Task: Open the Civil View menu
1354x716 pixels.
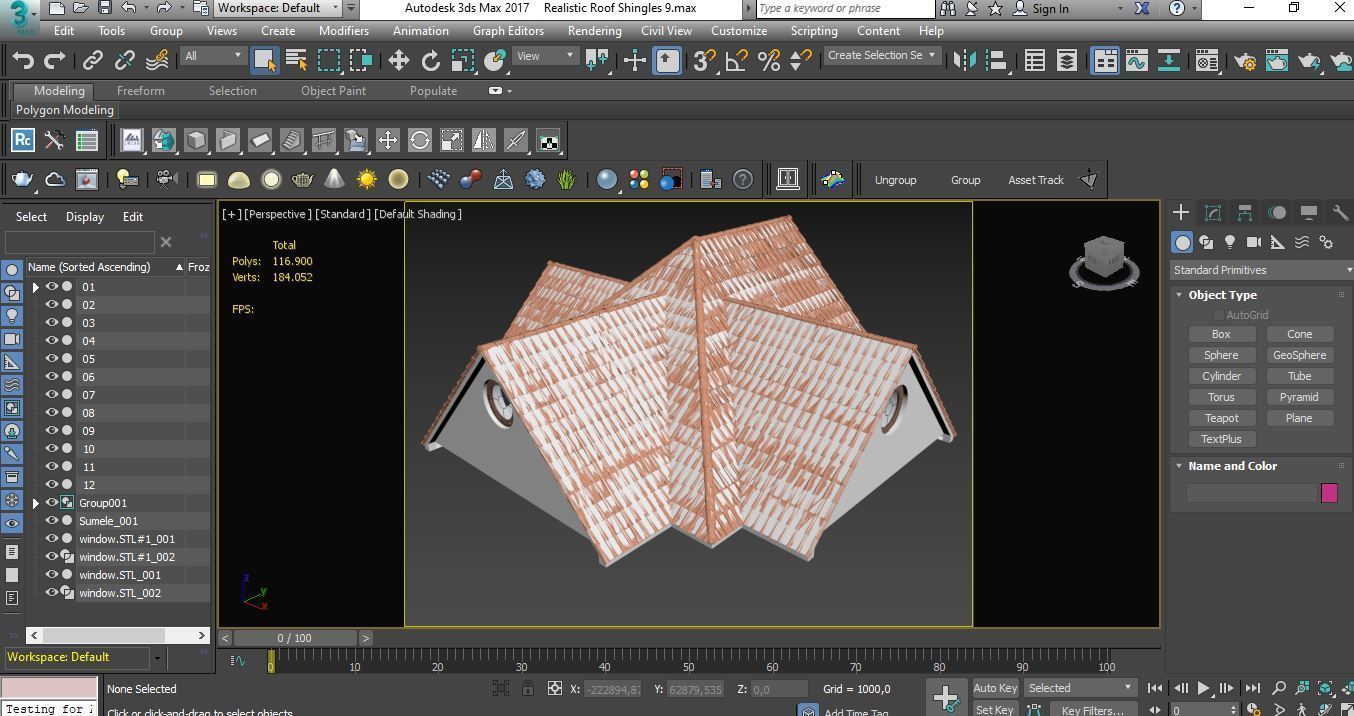Action: 666,31
